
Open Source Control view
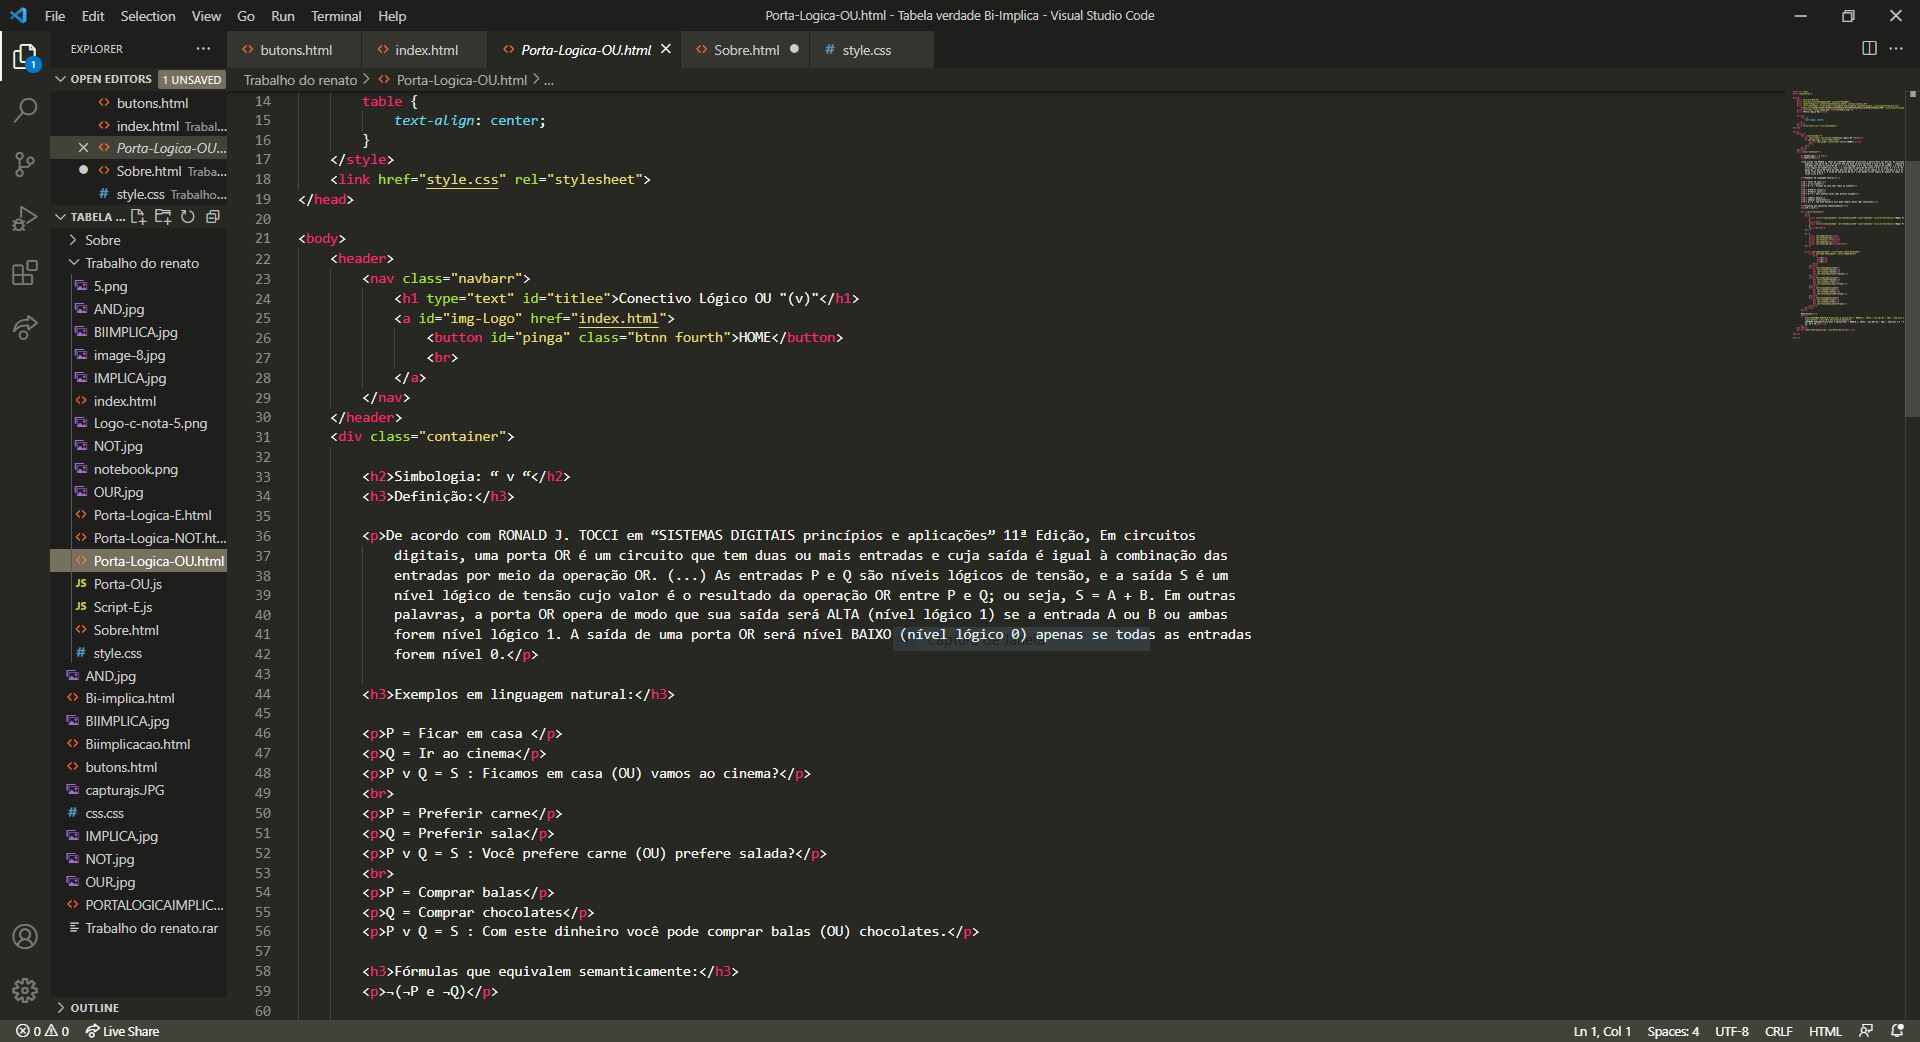[25, 164]
